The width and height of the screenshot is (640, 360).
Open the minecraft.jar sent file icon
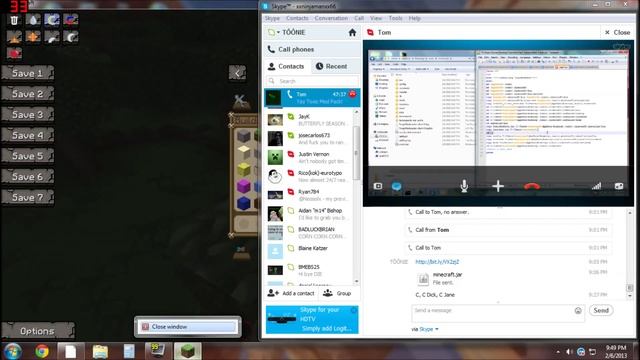click(x=423, y=280)
